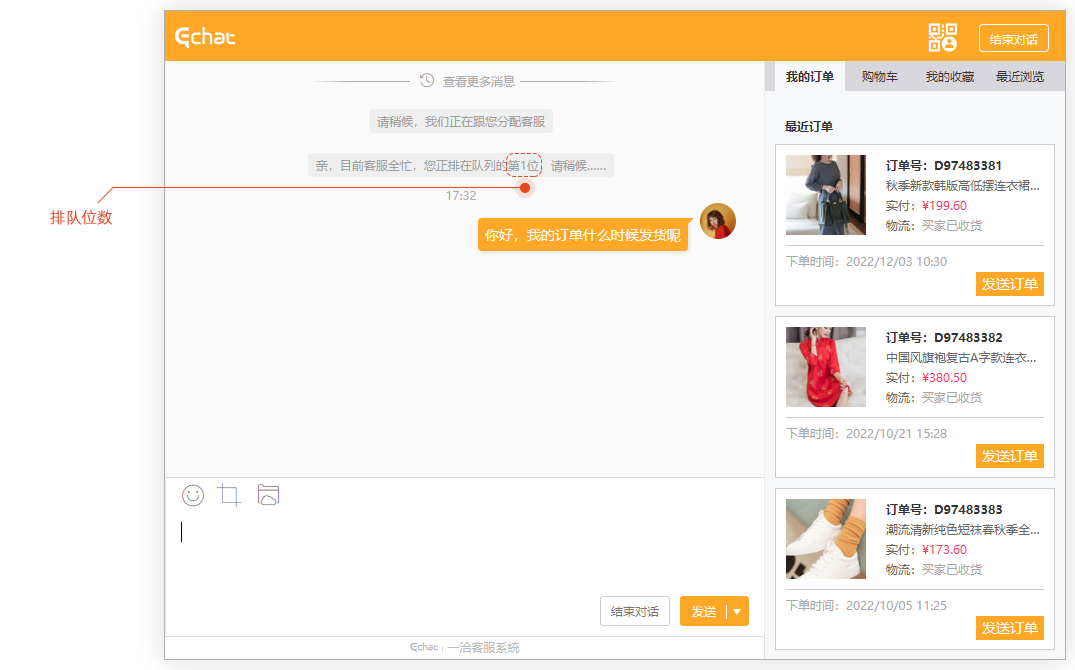The height and width of the screenshot is (670, 1075).
Task: Click the history clock icon
Action: point(427,81)
